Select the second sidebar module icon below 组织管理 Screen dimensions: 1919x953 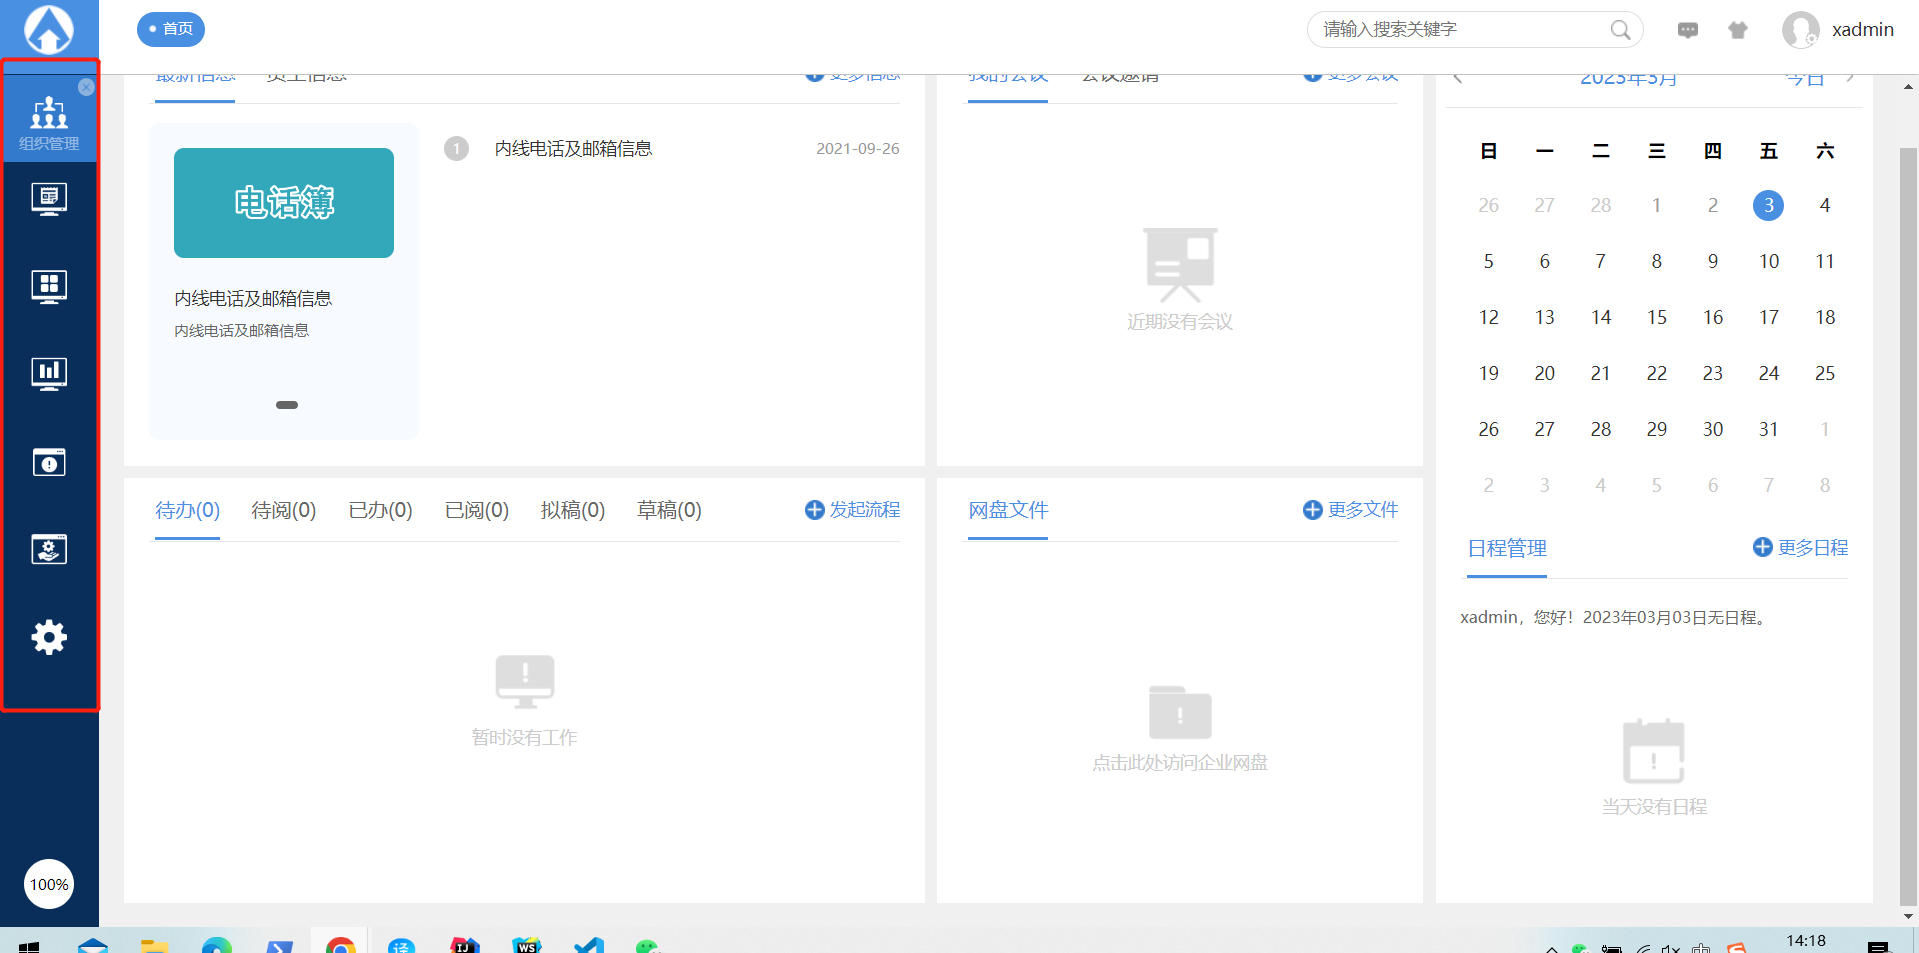[48, 198]
